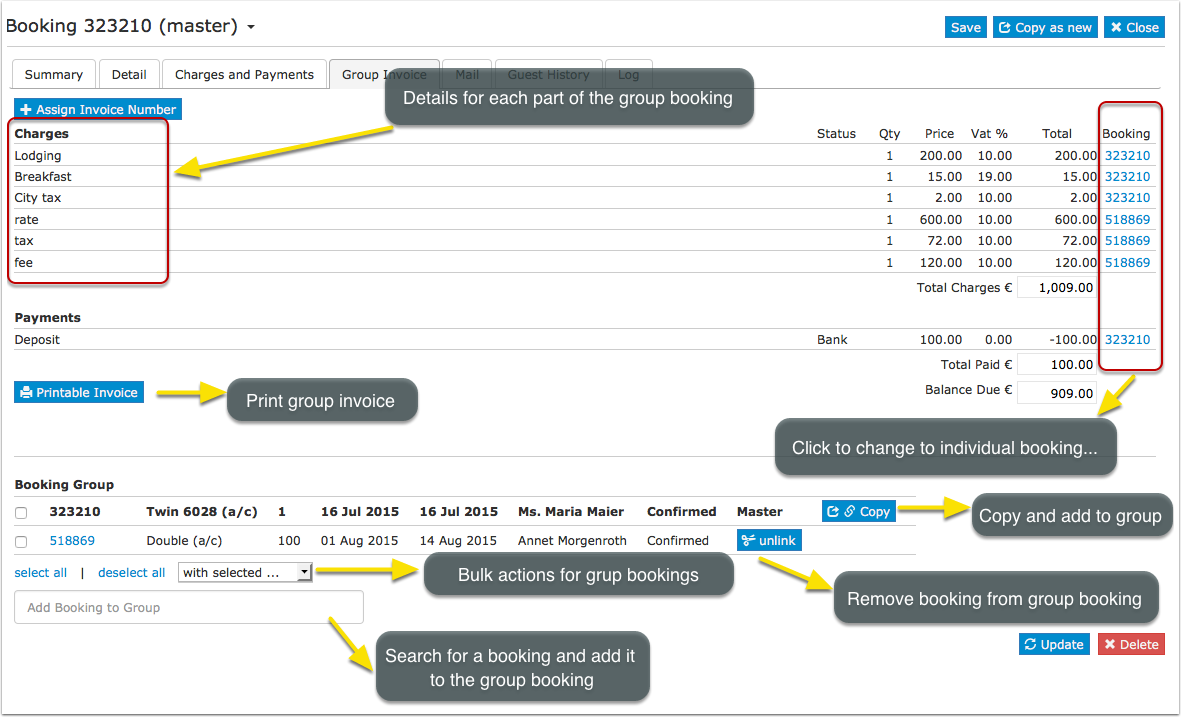Click the Update button

point(1054,645)
